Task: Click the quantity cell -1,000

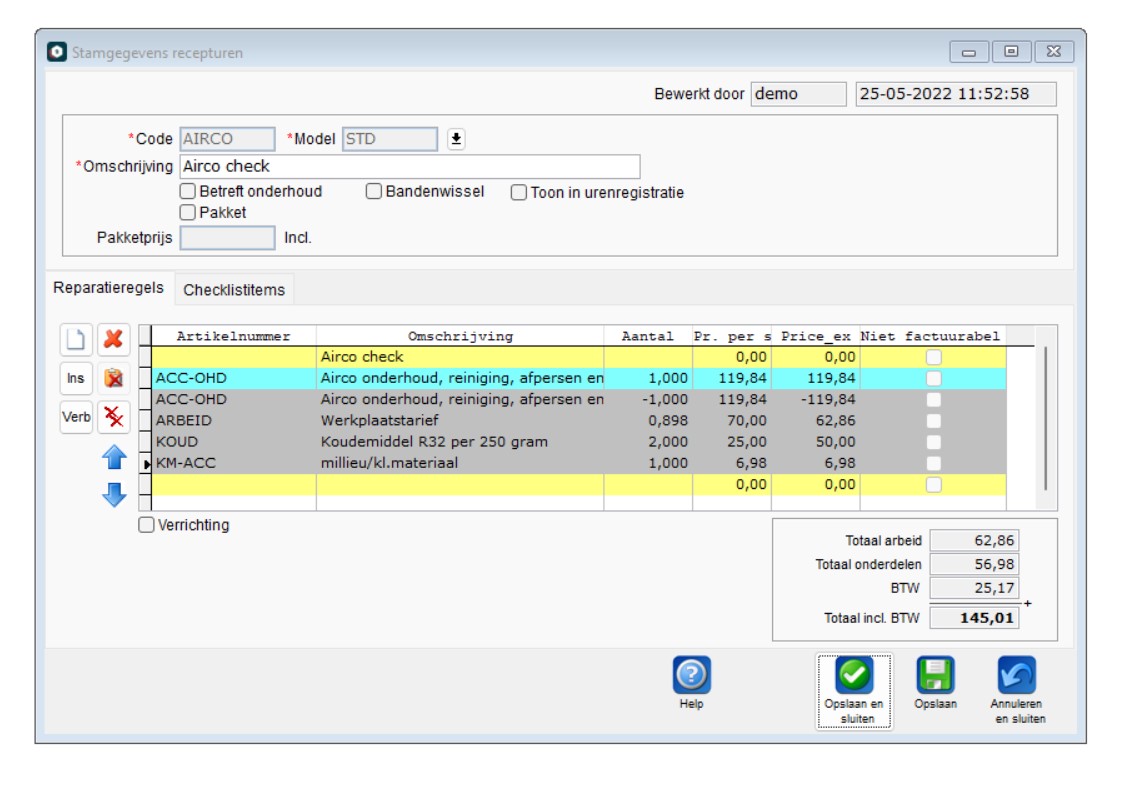Action: 648,399
